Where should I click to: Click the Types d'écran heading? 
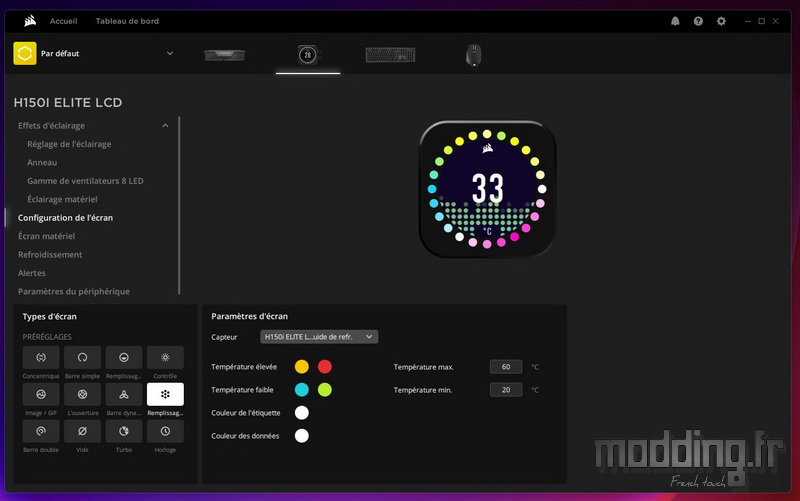49,316
